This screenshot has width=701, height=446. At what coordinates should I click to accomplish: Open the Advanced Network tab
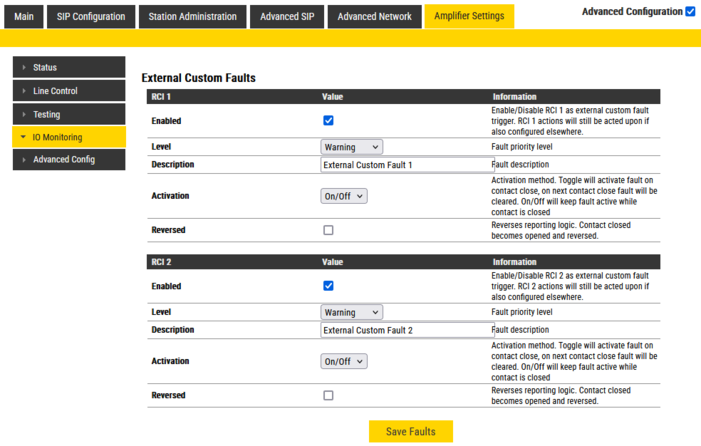[x=374, y=16]
